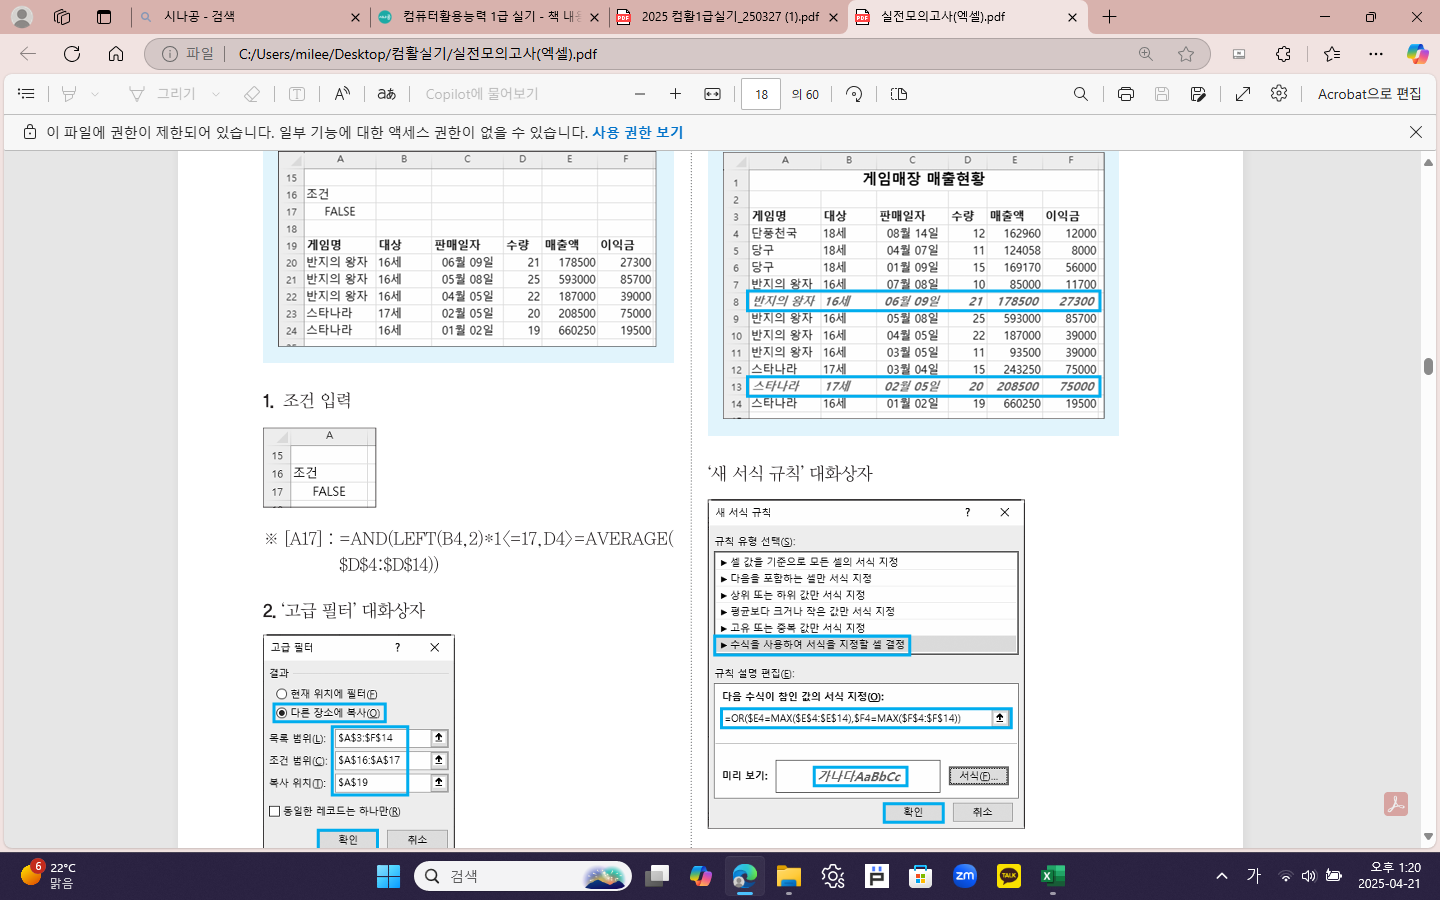Viewport: 1440px width, 900px height.
Task: Open Excel from the taskbar
Action: point(1052,876)
